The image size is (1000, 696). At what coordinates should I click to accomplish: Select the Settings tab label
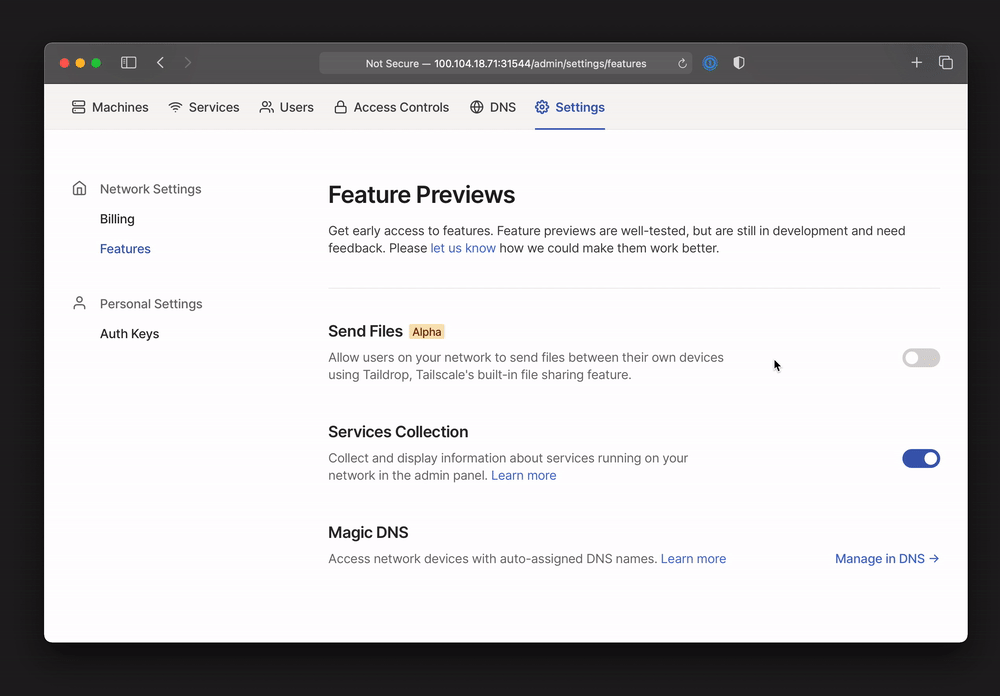point(580,107)
